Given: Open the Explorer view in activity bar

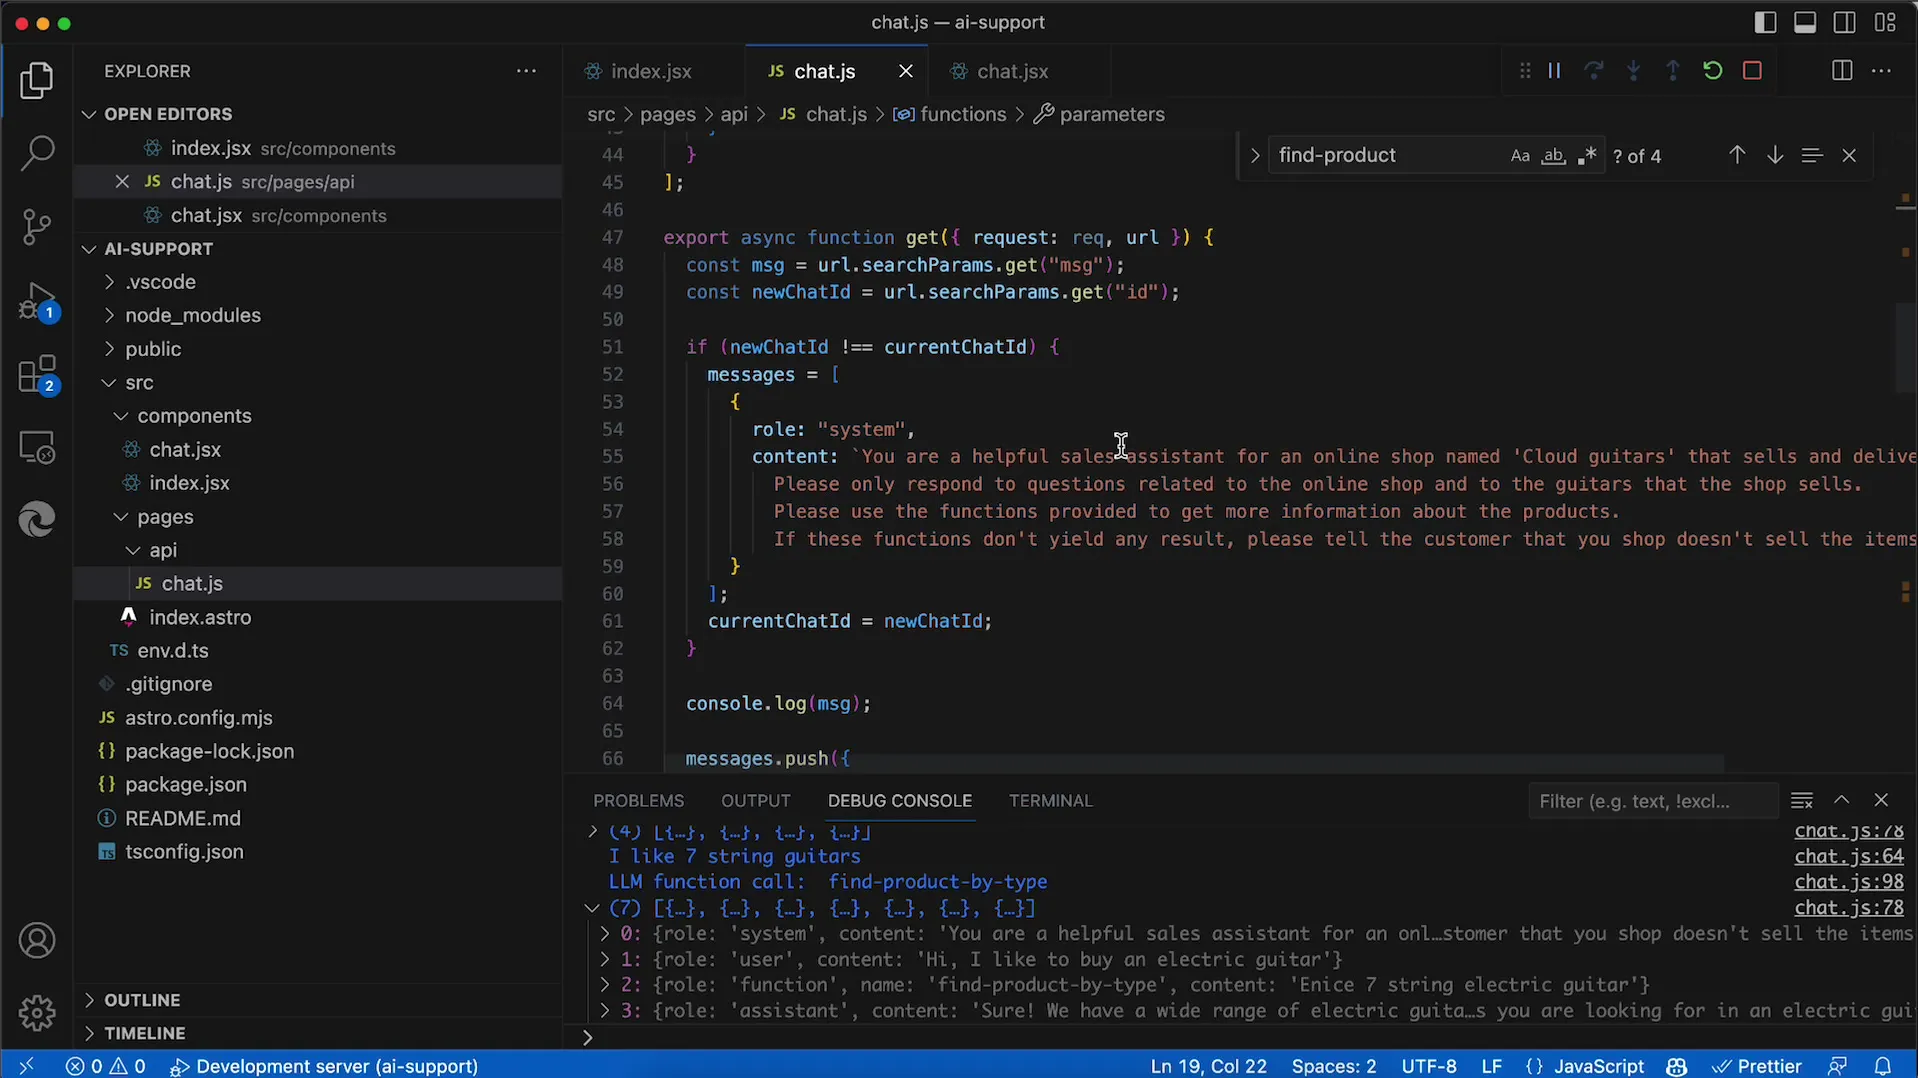Looking at the screenshot, I should pyautogui.click(x=37, y=81).
